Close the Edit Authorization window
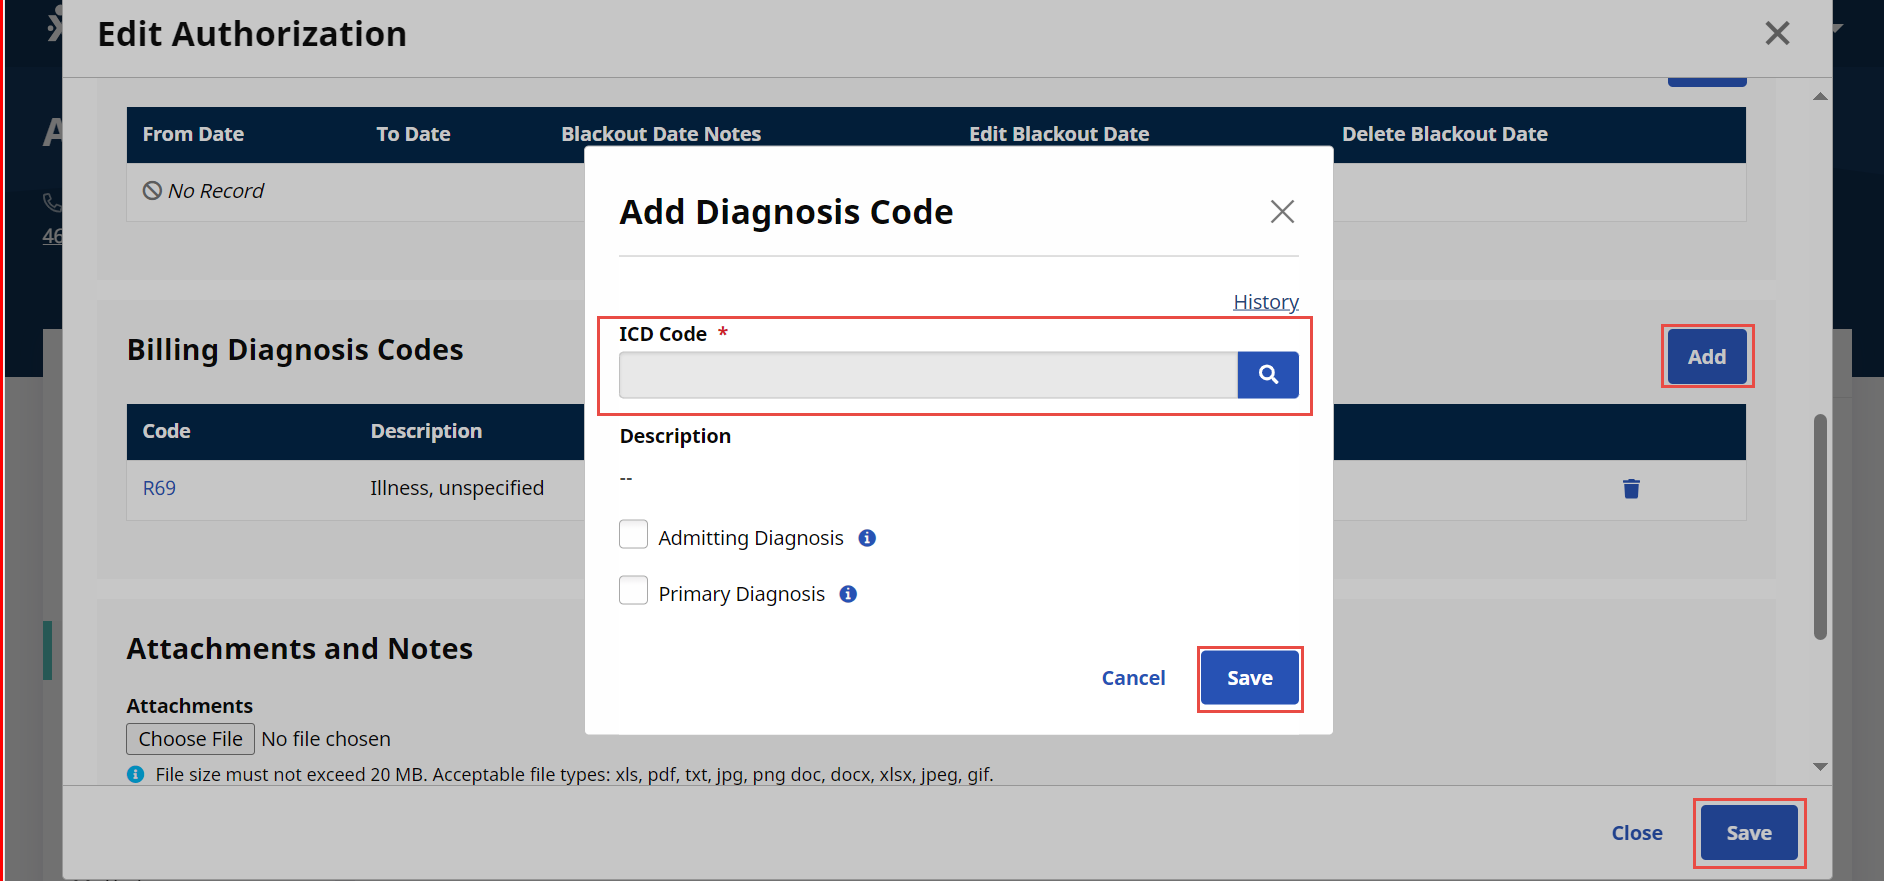This screenshot has width=1884, height=881. (x=1777, y=33)
